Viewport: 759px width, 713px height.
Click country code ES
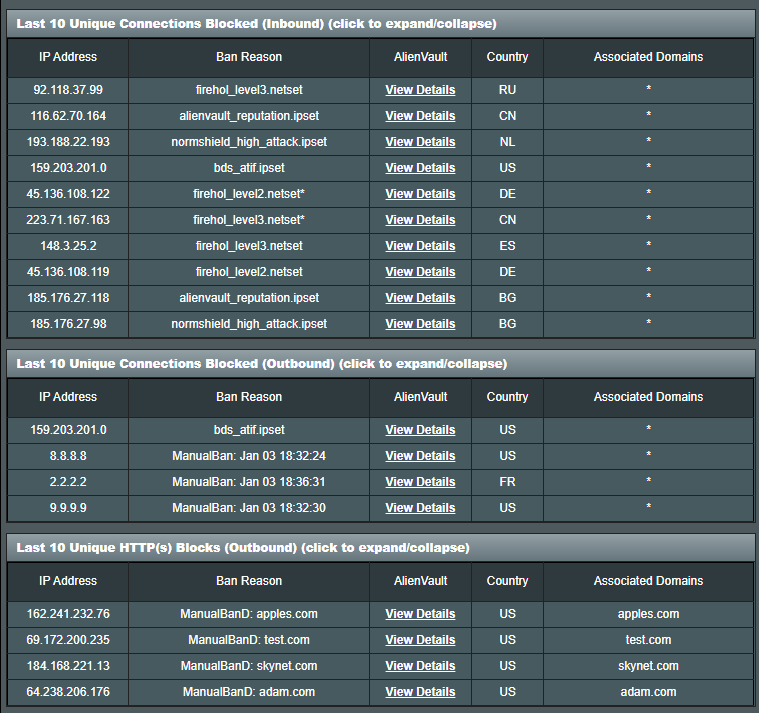507,246
